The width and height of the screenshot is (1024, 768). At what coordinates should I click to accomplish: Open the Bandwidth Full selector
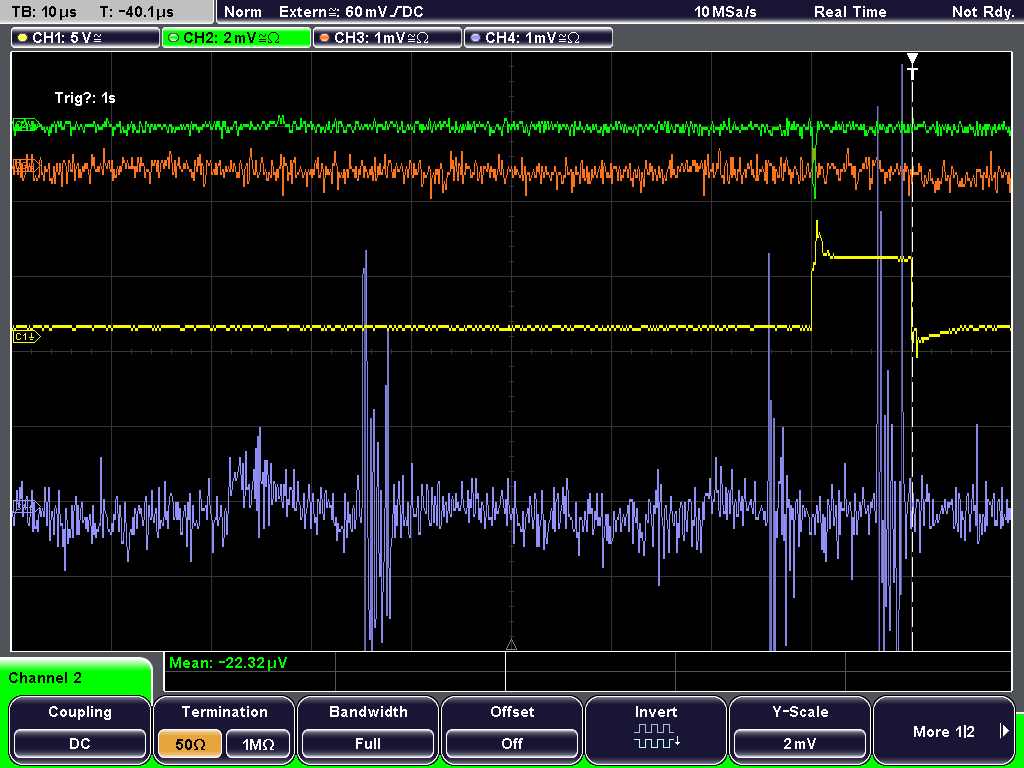pos(368,744)
